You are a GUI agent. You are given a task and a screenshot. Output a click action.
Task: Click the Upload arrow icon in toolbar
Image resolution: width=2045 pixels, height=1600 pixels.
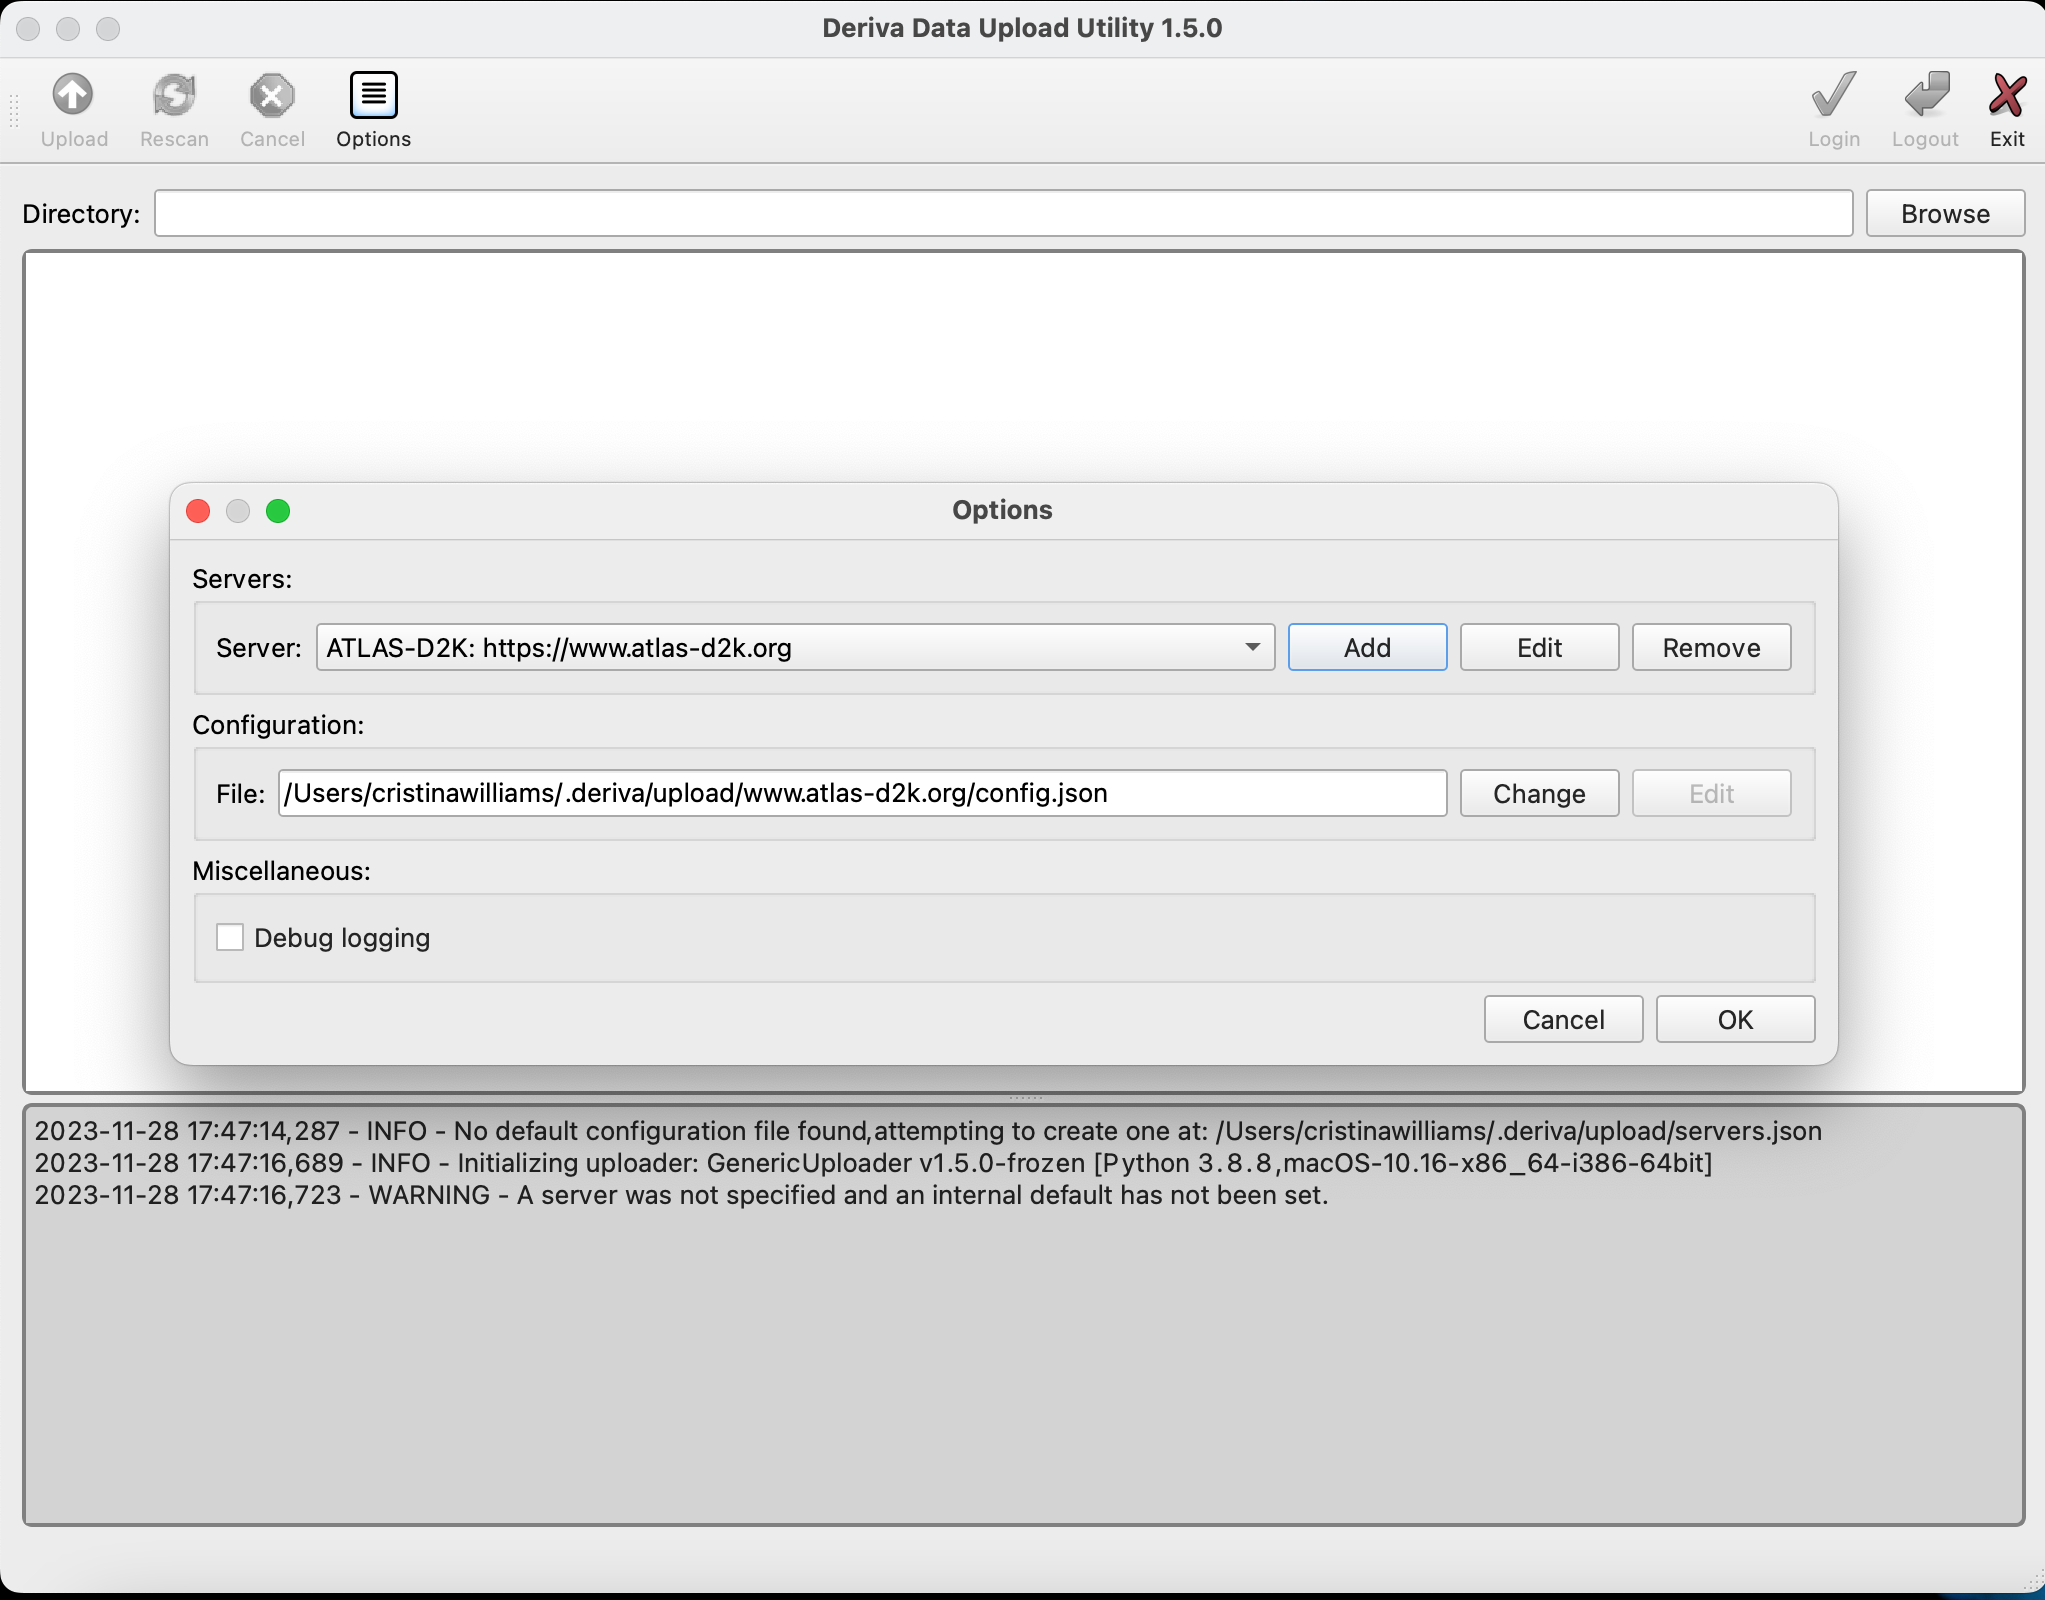73,96
